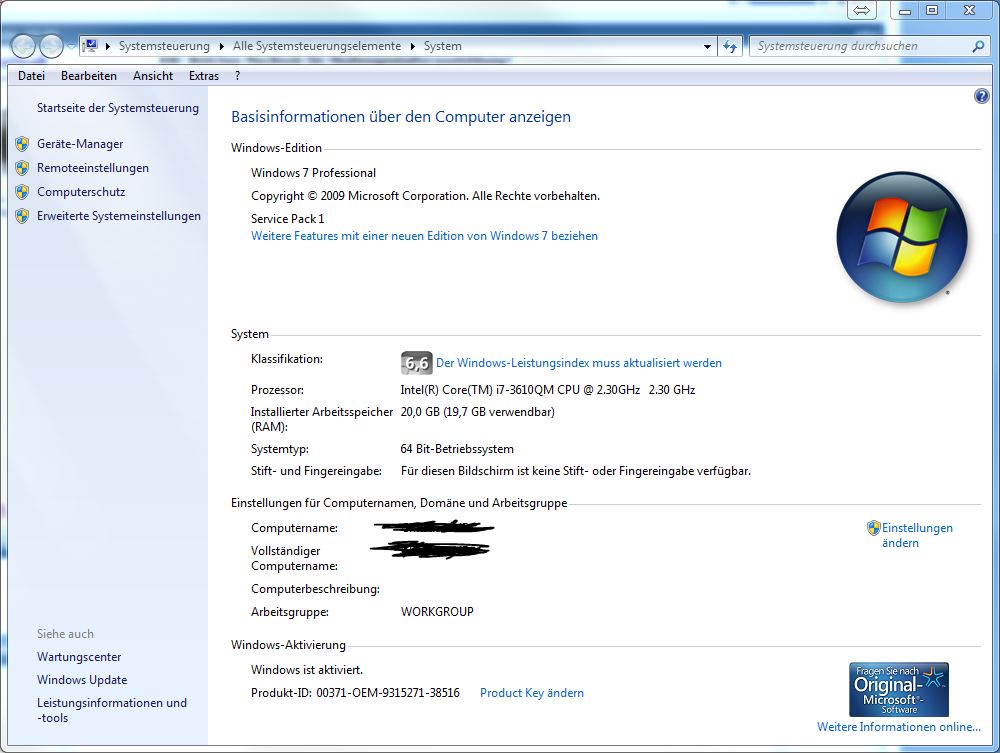Open Leistungsinformationen und -tools link
Screen dimensions: 1000x753
(112, 710)
